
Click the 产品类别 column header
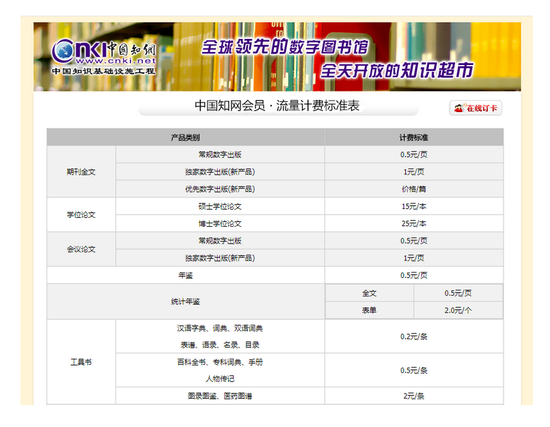point(186,138)
